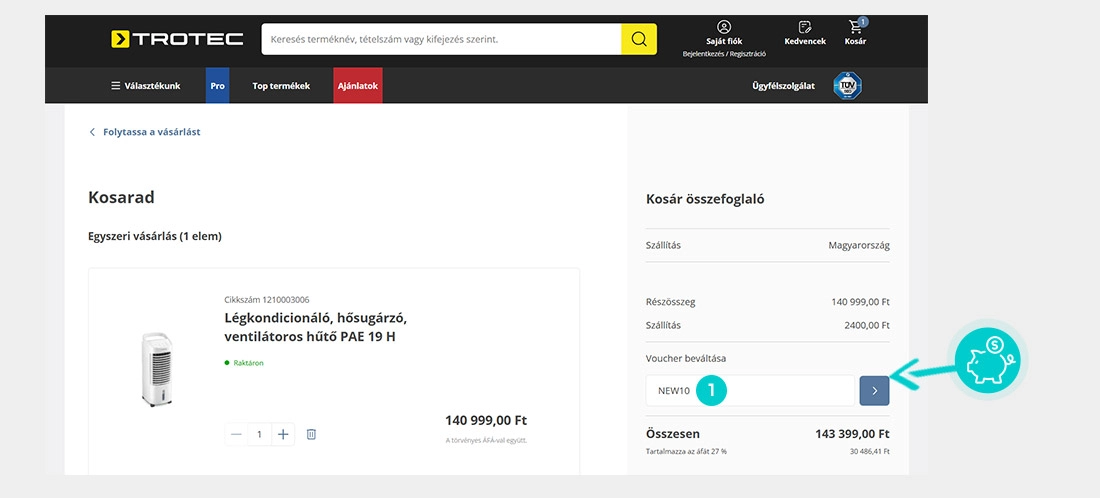Image resolution: width=1100 pixels, height=498 pixels.
Task: Click the VAT amount 30 486,41 Ft
Action: (x=869, y=452)
